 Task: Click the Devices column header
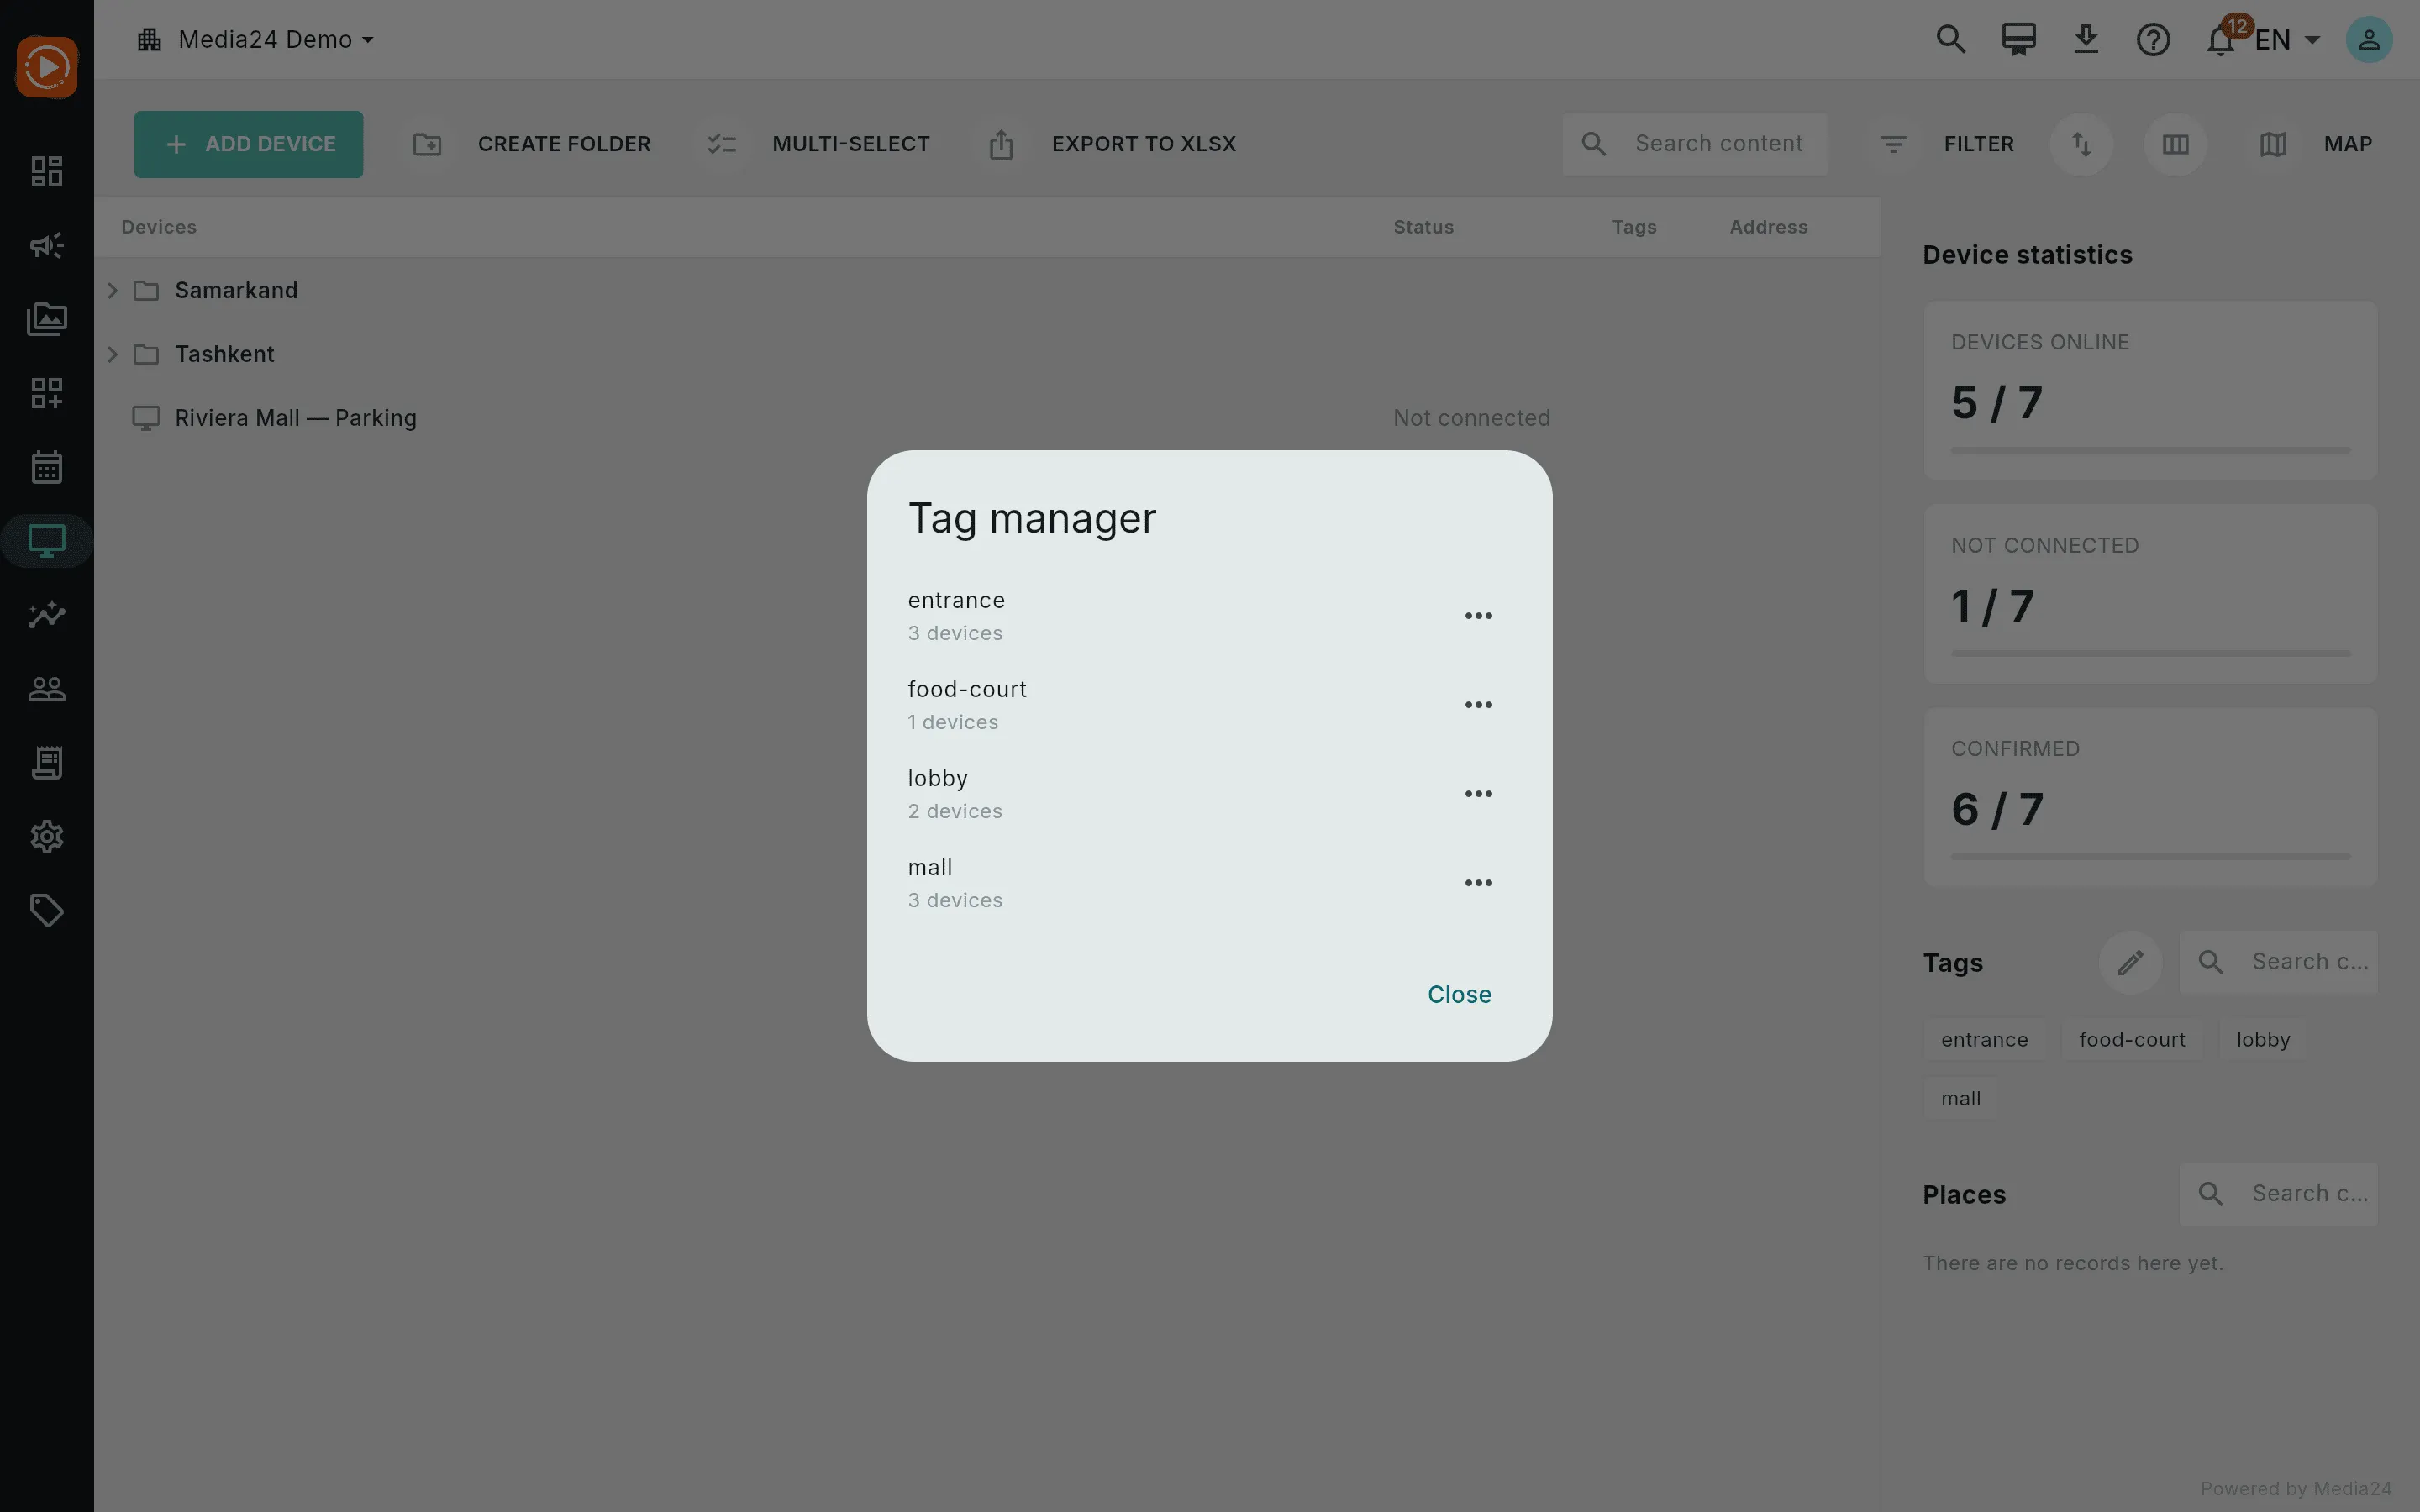pos(158,227)
